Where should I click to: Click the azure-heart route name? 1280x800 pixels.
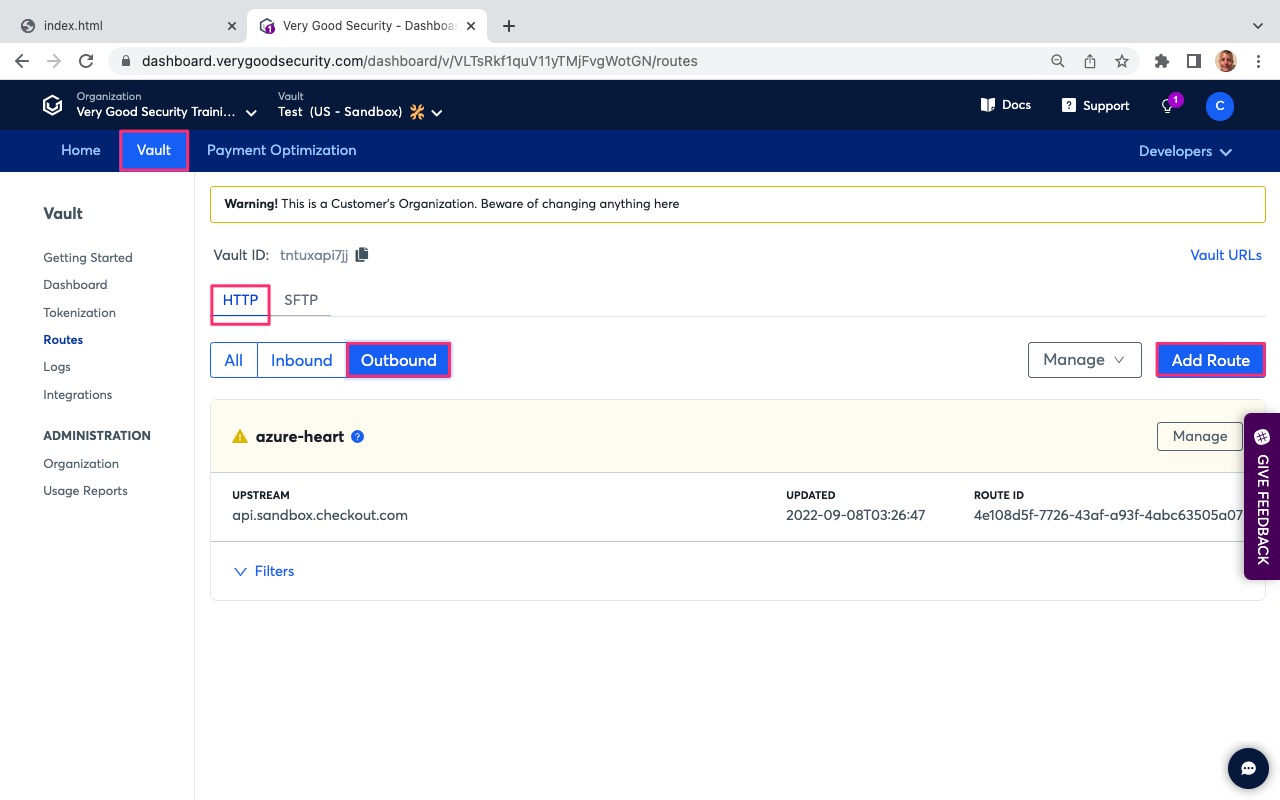[x=300, y=437]
